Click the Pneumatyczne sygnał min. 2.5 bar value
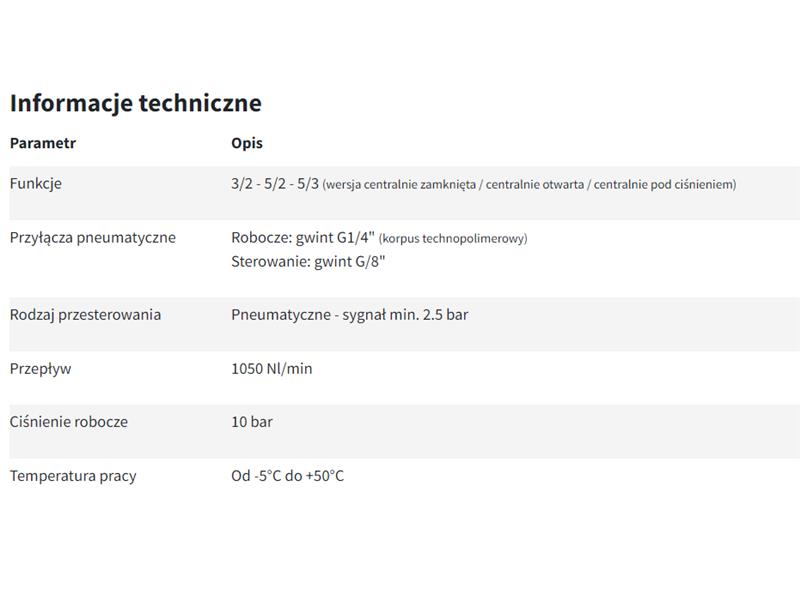The image size is (800, 600). (349, 315)
